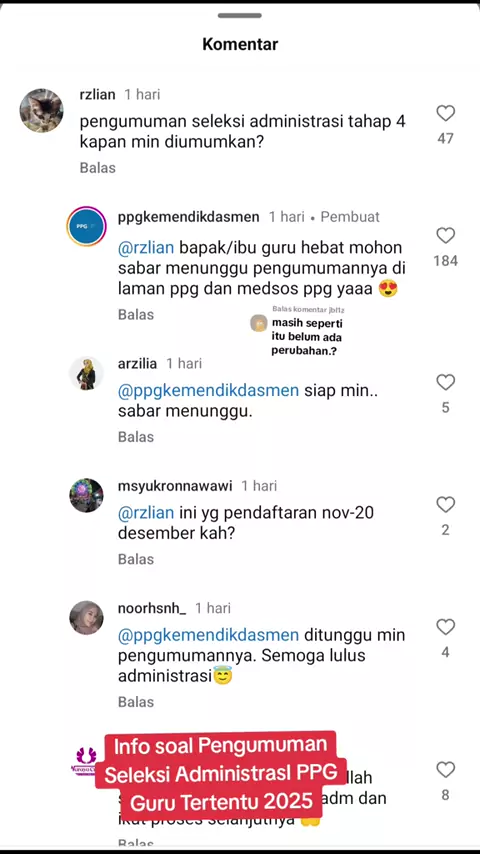
Task: Tap the heart on ppgkemendikdasmen's reply
Action: point(446,236)
